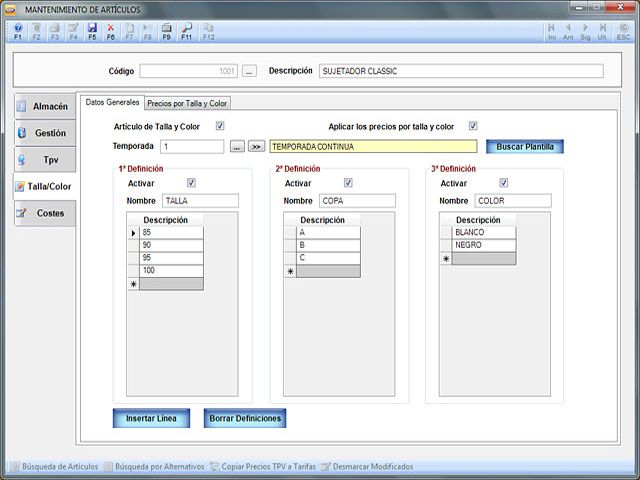This screenshot has height=480, width=640.
Task: Toggle Artículo de Talla y Color checkbox
Action: click(x=220, y=126)
